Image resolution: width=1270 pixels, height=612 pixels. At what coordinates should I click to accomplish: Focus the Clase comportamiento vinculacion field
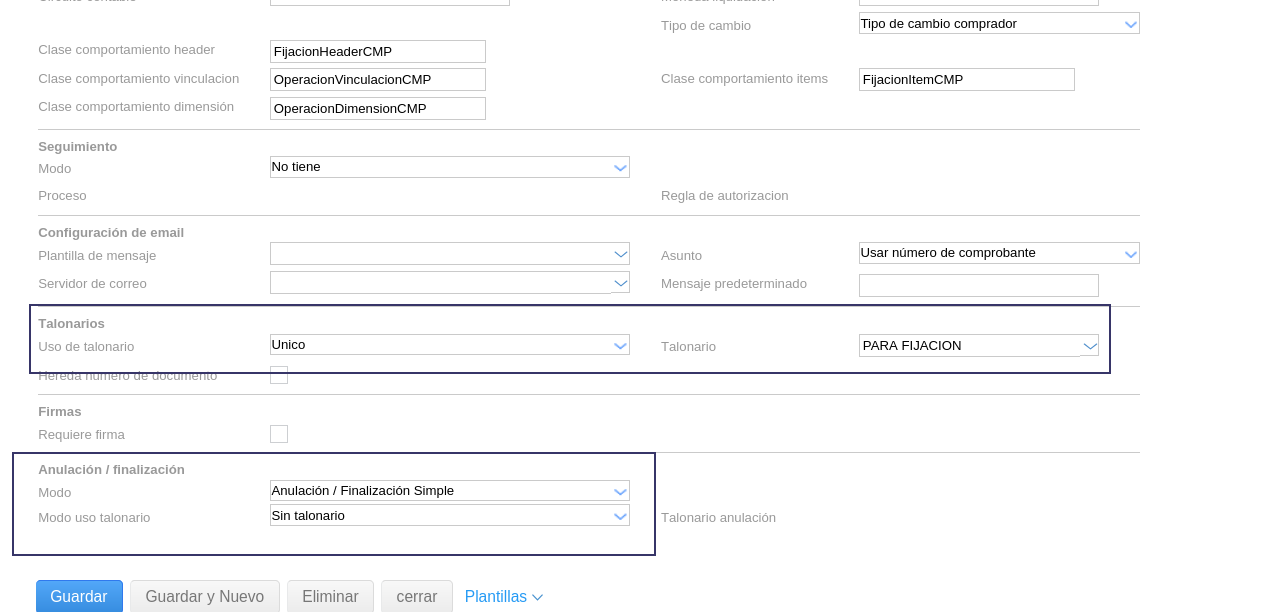[377, 80]
